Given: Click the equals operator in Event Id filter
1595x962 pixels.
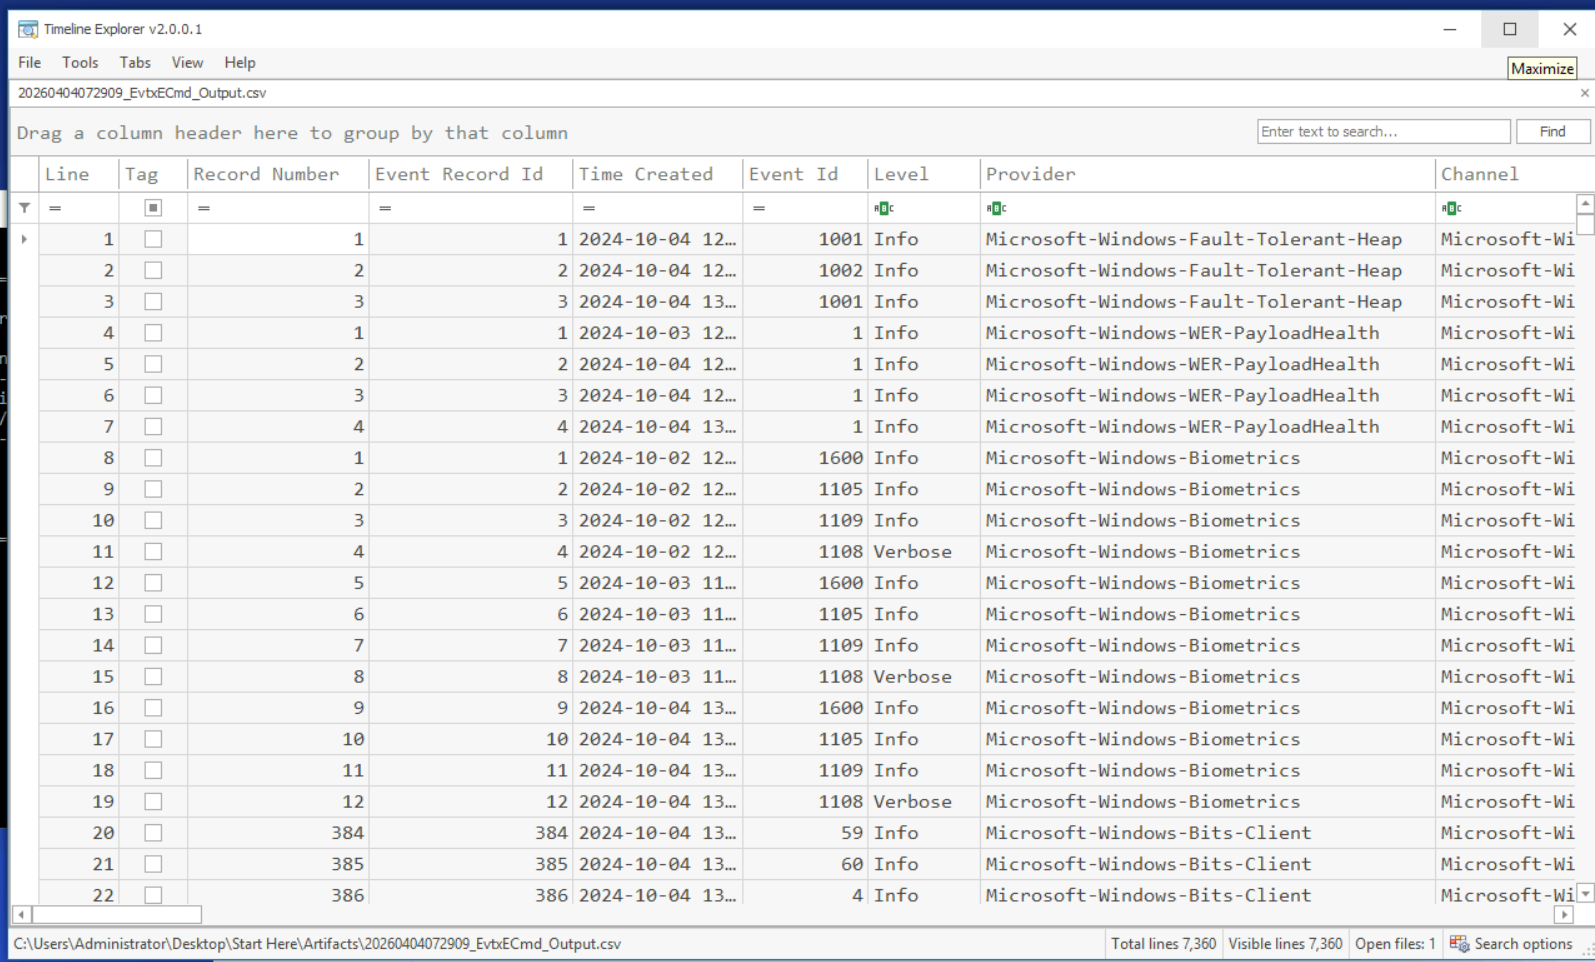Looking at the screenshot, I should [759, 208].
